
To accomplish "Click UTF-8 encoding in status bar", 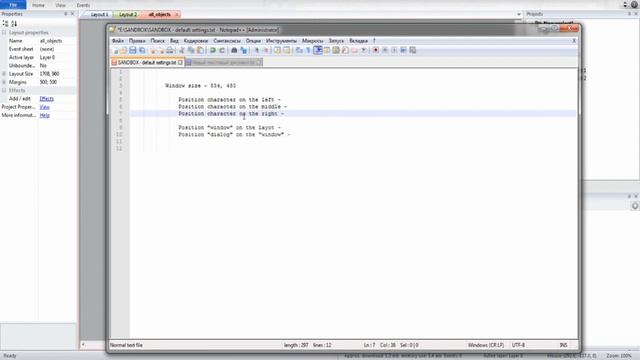I will [x=518, y=345].
